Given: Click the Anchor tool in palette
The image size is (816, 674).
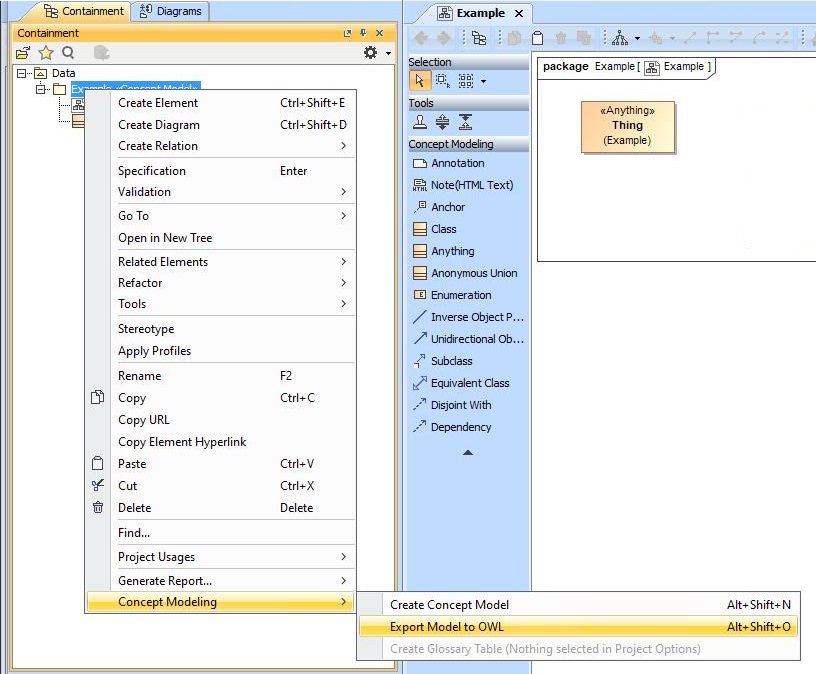Looking at the screenshot, I should (447, 207).
